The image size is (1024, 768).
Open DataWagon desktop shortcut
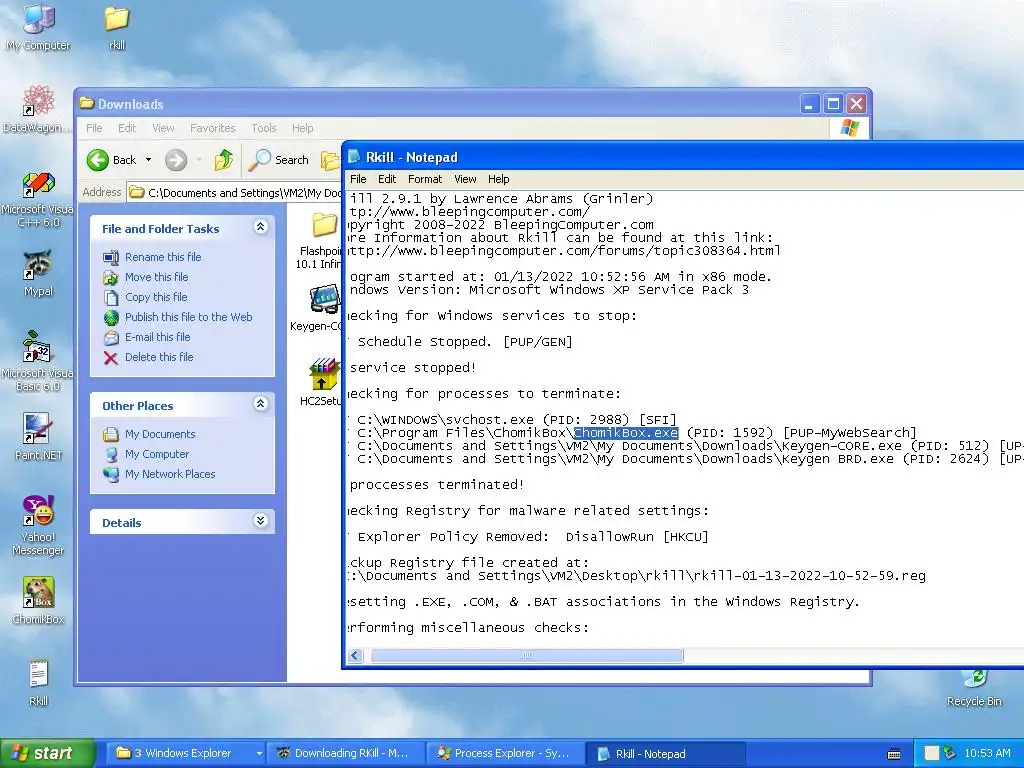pos(39,108)
